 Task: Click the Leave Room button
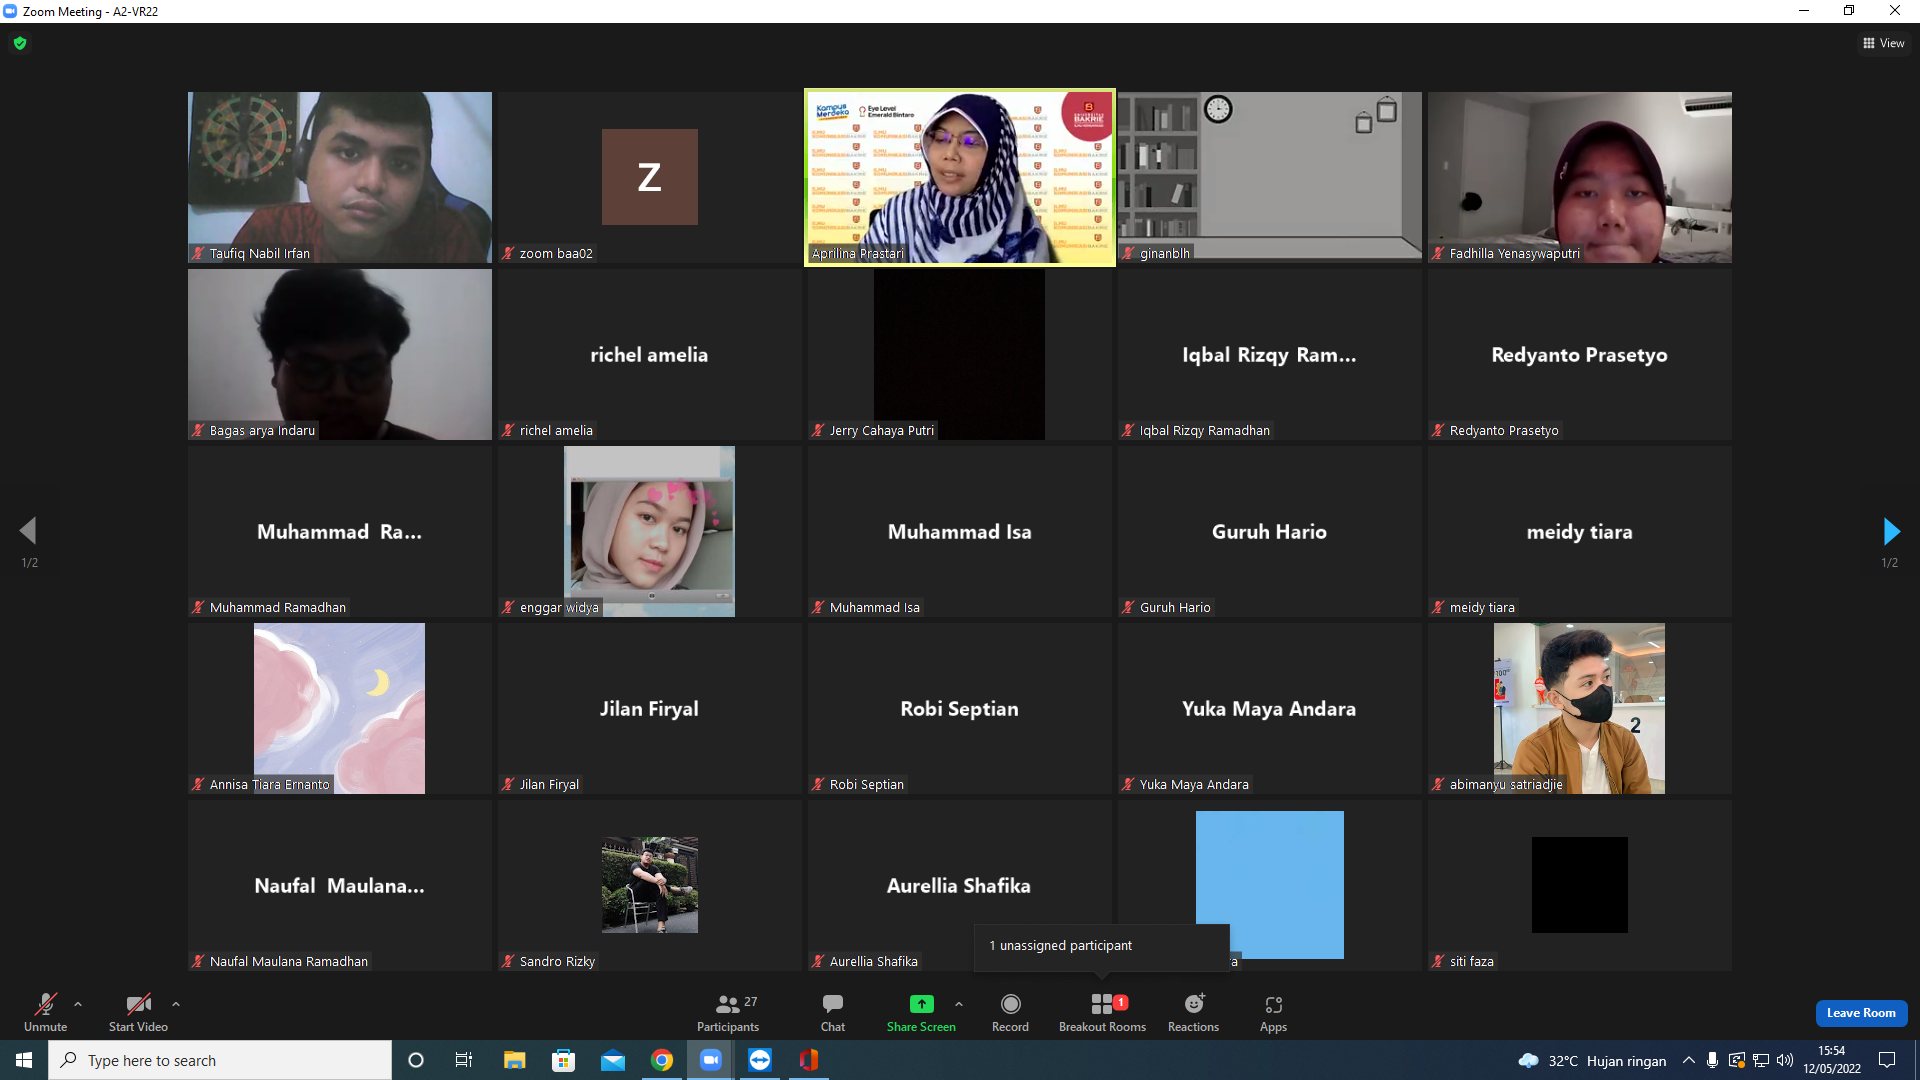pyautogui.click(x=1861, y=1013)
